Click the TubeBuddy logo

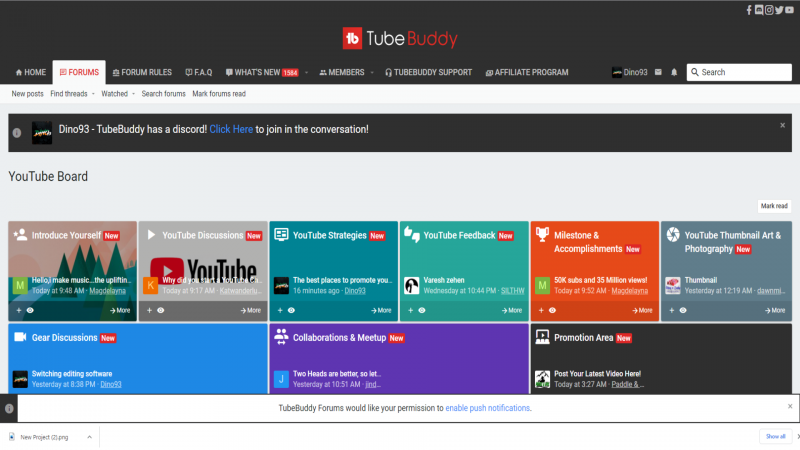[400, 39]
